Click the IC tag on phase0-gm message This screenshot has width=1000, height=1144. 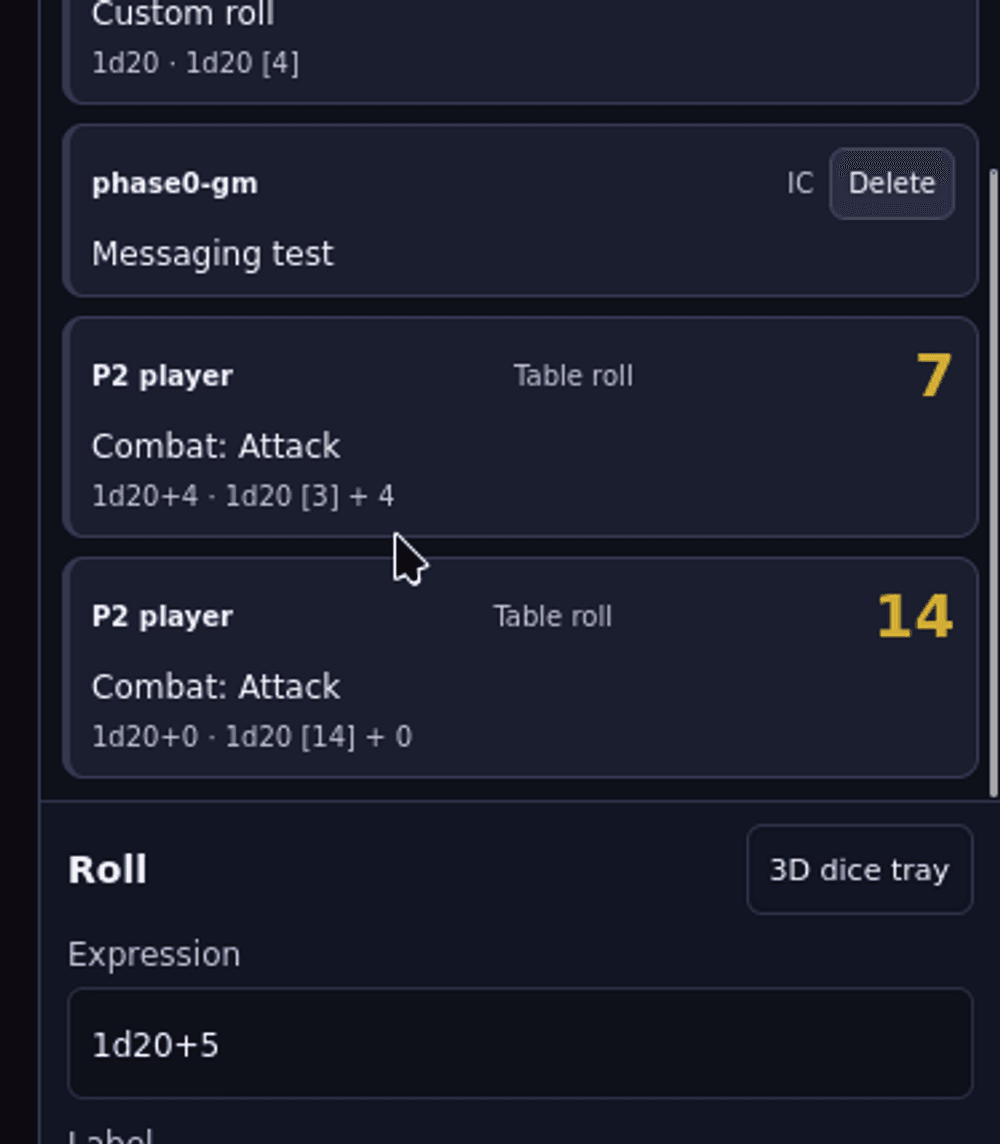pyautogui.click(x=800, y=183)
